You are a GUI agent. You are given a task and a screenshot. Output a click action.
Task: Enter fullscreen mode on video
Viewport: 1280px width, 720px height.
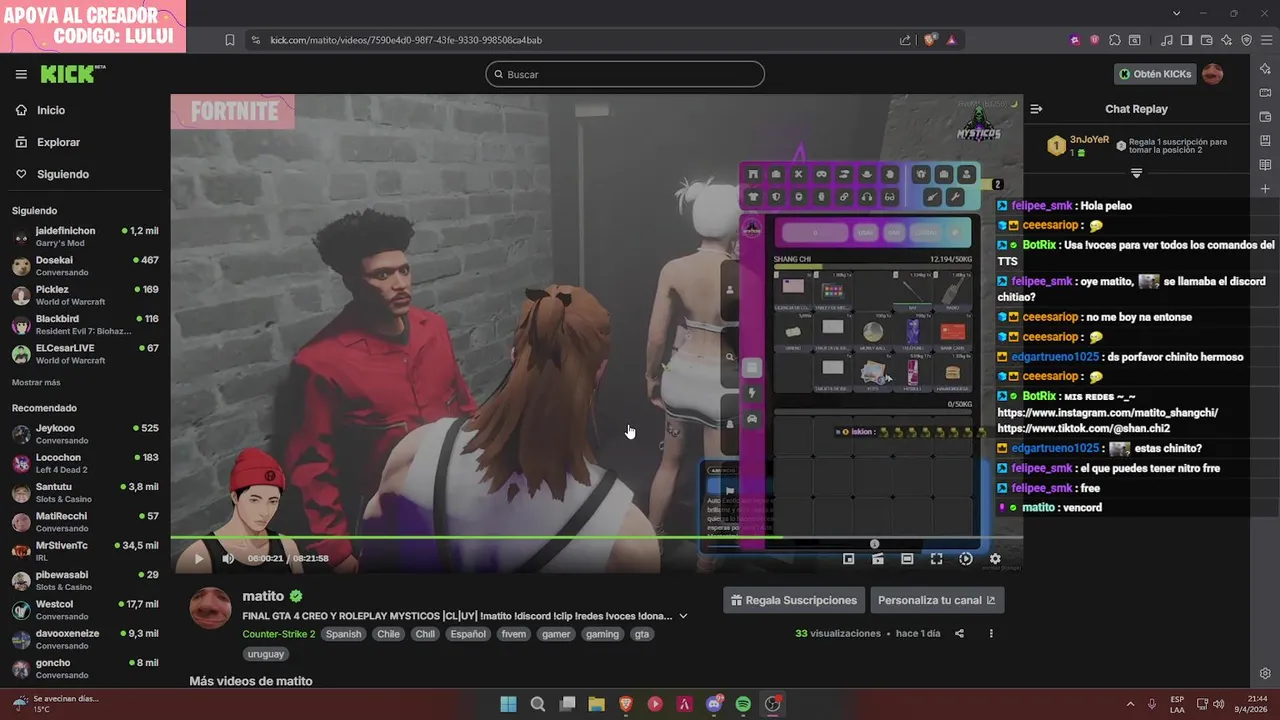click(x=936, y=559)
